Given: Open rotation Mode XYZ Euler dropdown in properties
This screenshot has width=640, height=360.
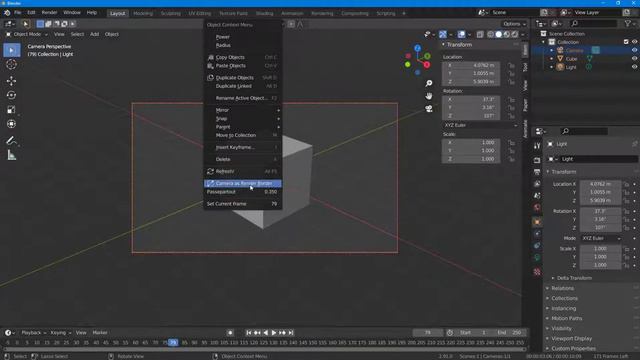Looking at the screenshot, I should 601,238.
